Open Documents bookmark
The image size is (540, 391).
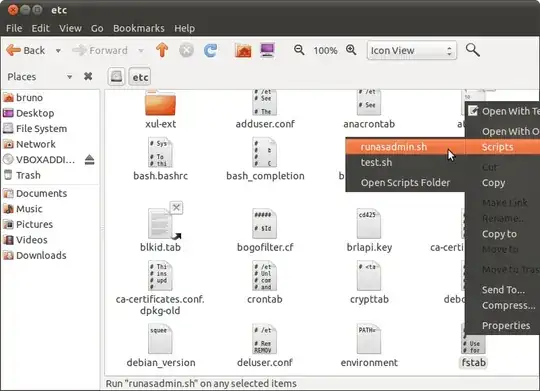point(50,193)
